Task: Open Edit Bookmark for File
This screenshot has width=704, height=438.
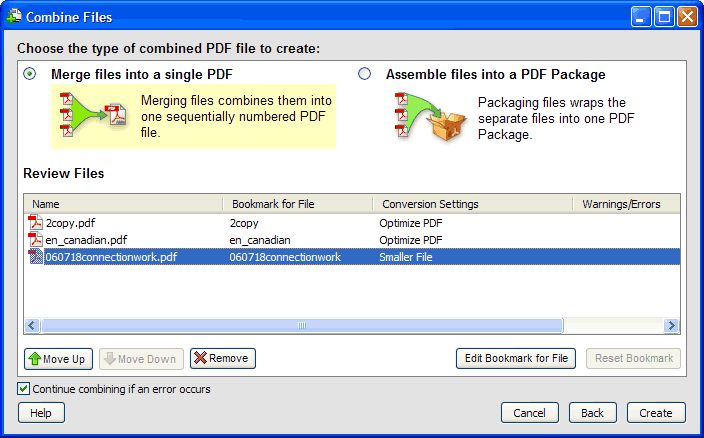Action: [515, 358]
